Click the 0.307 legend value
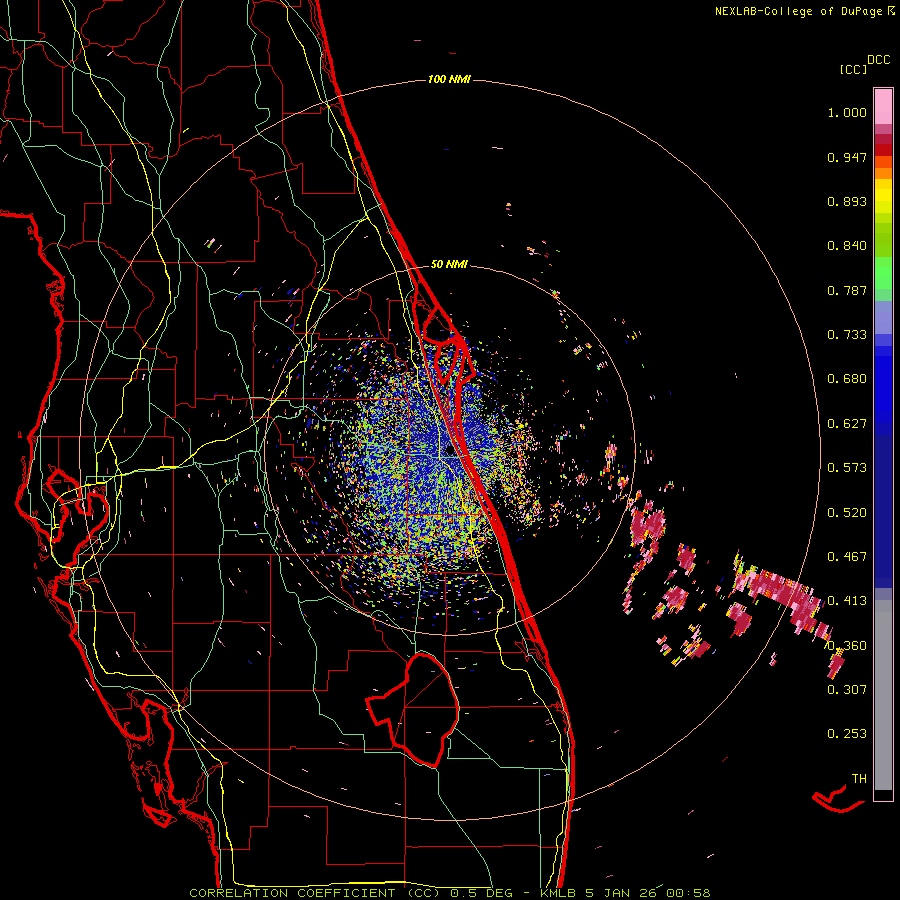 [847, 690]
